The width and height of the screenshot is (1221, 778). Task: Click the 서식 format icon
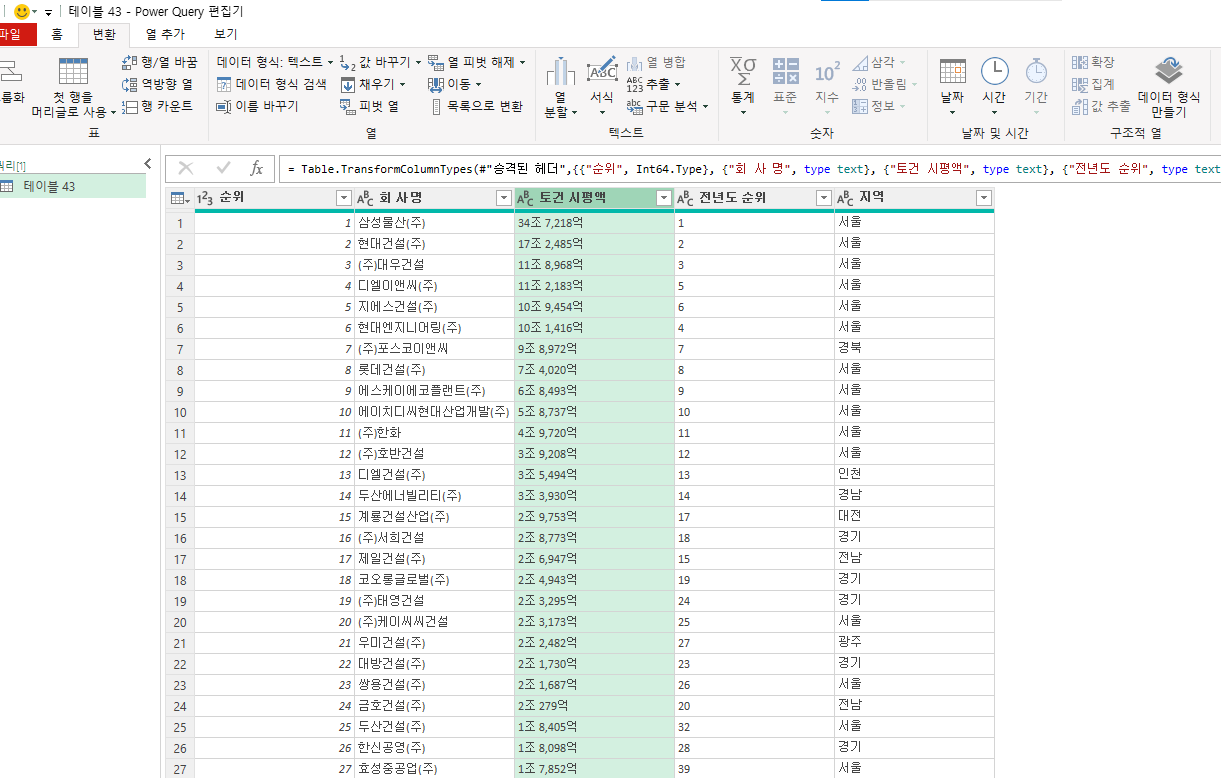click(x=602, y=70)
